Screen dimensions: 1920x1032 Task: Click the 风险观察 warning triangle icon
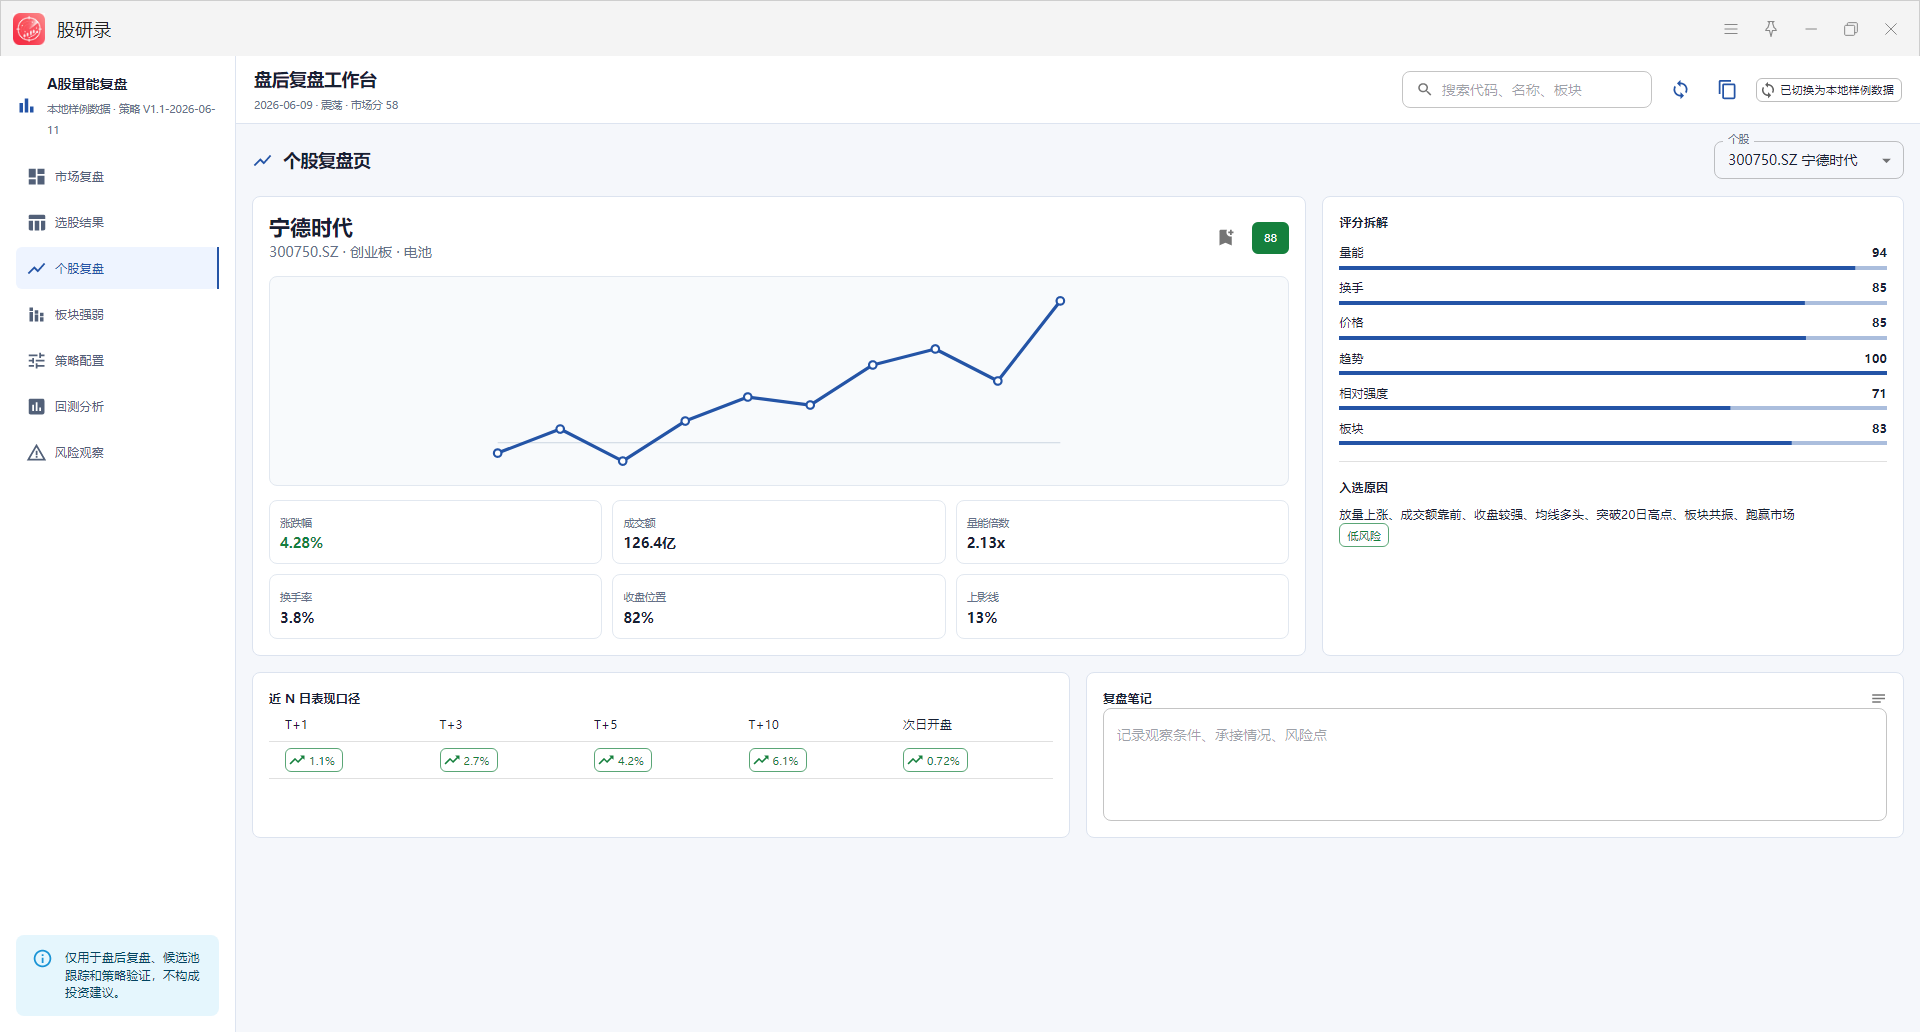pyautogui.click(x=37, y=453)
